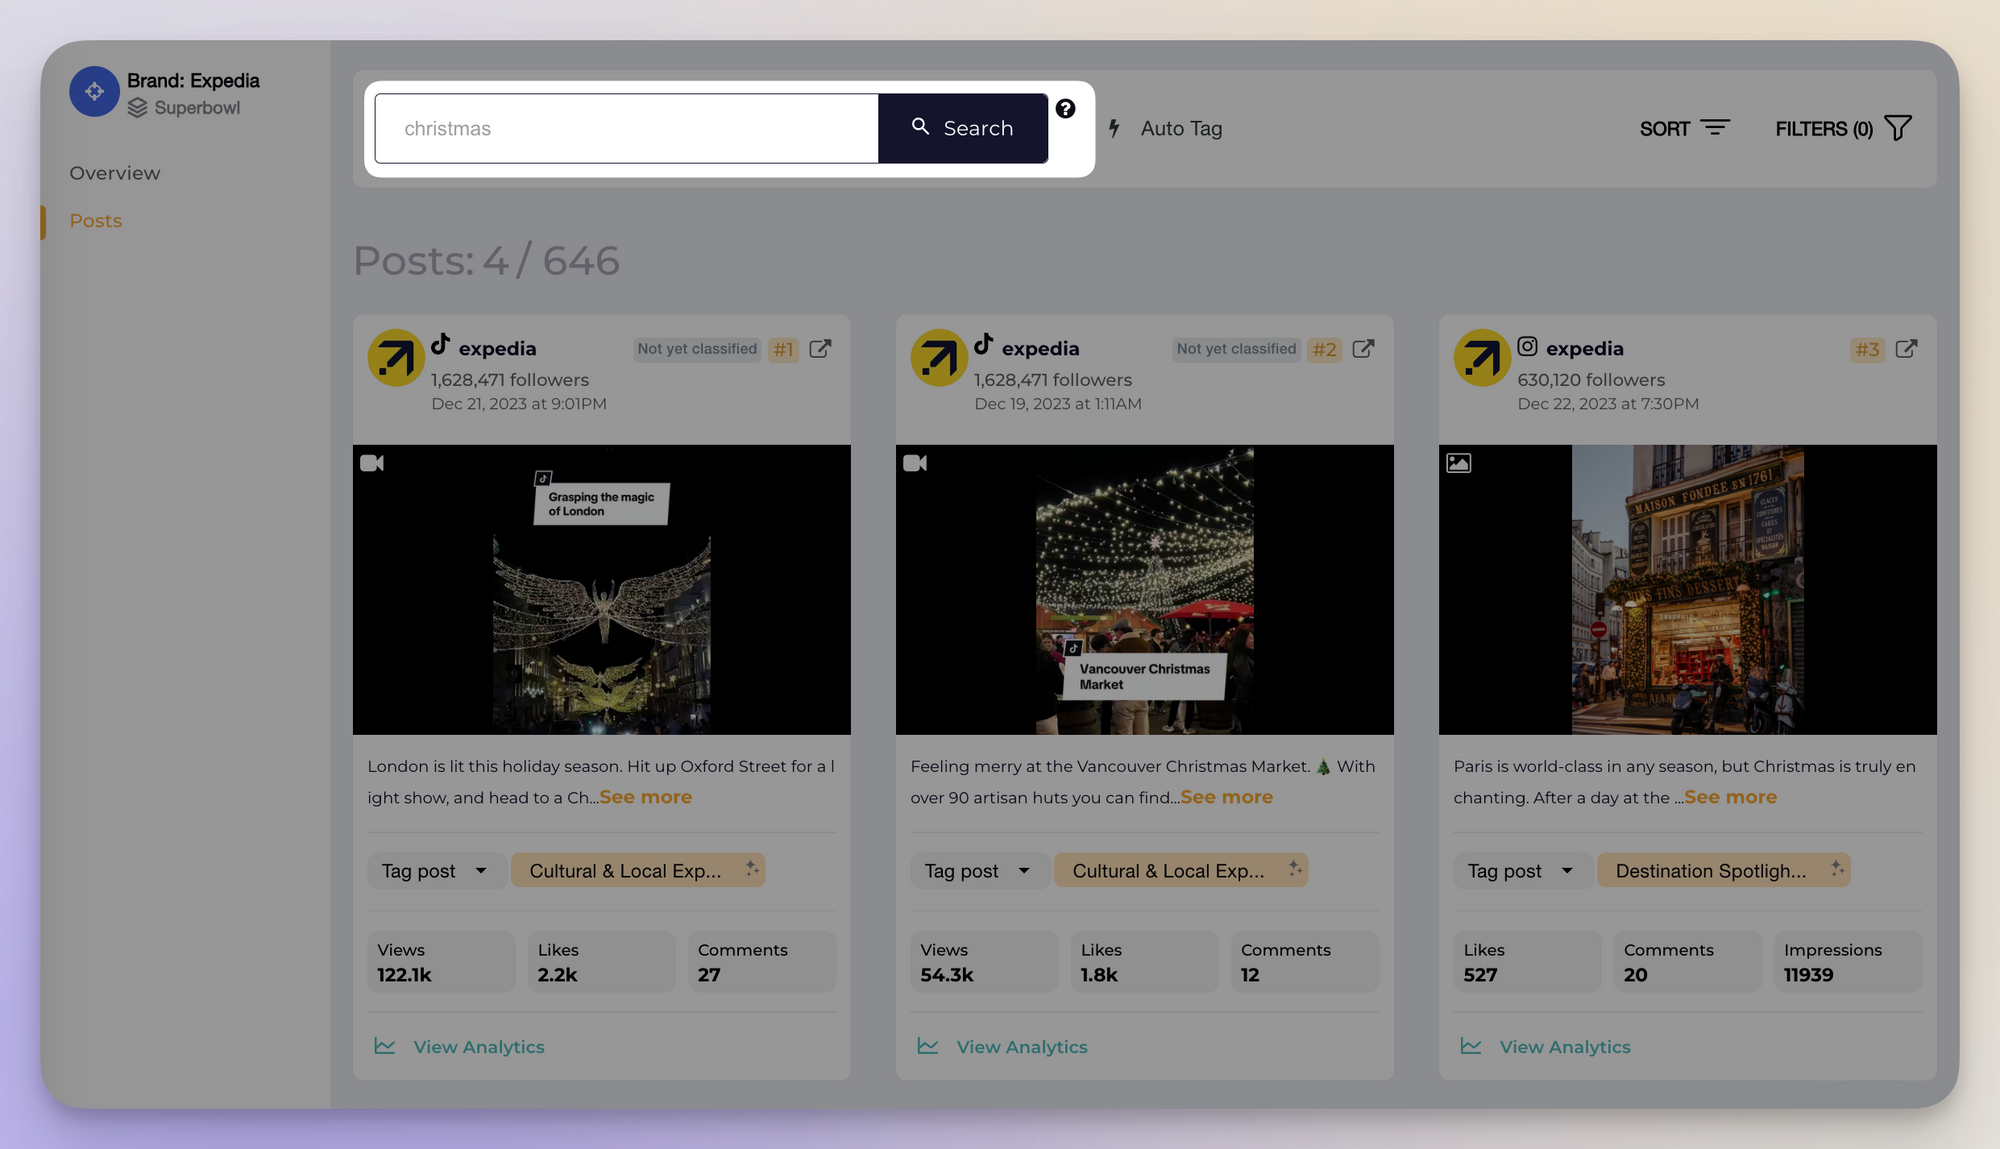Click the Expedia brand logo icon
Screen dimensions: 2000x1149
pyautogui.click(x=94, y=92)
